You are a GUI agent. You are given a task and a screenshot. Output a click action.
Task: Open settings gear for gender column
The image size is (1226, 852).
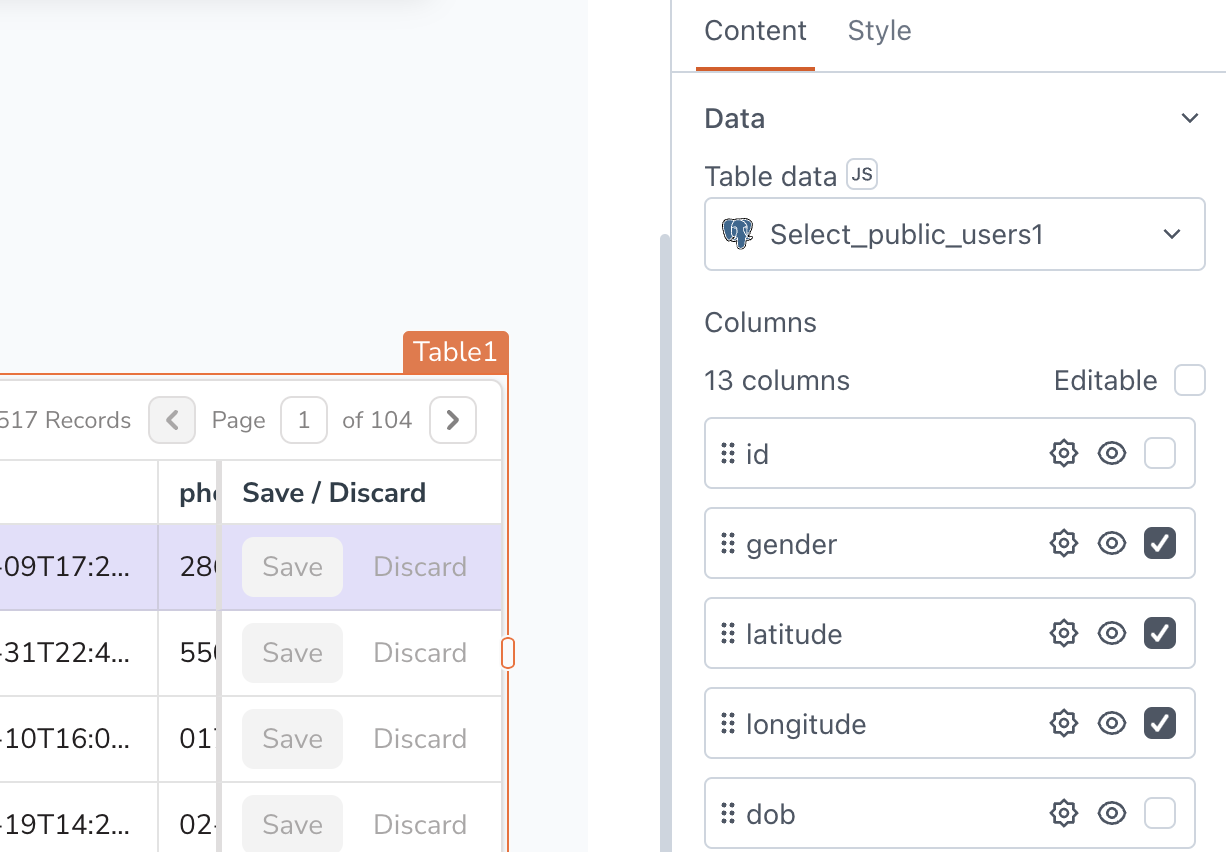[x=1063, y=544]
